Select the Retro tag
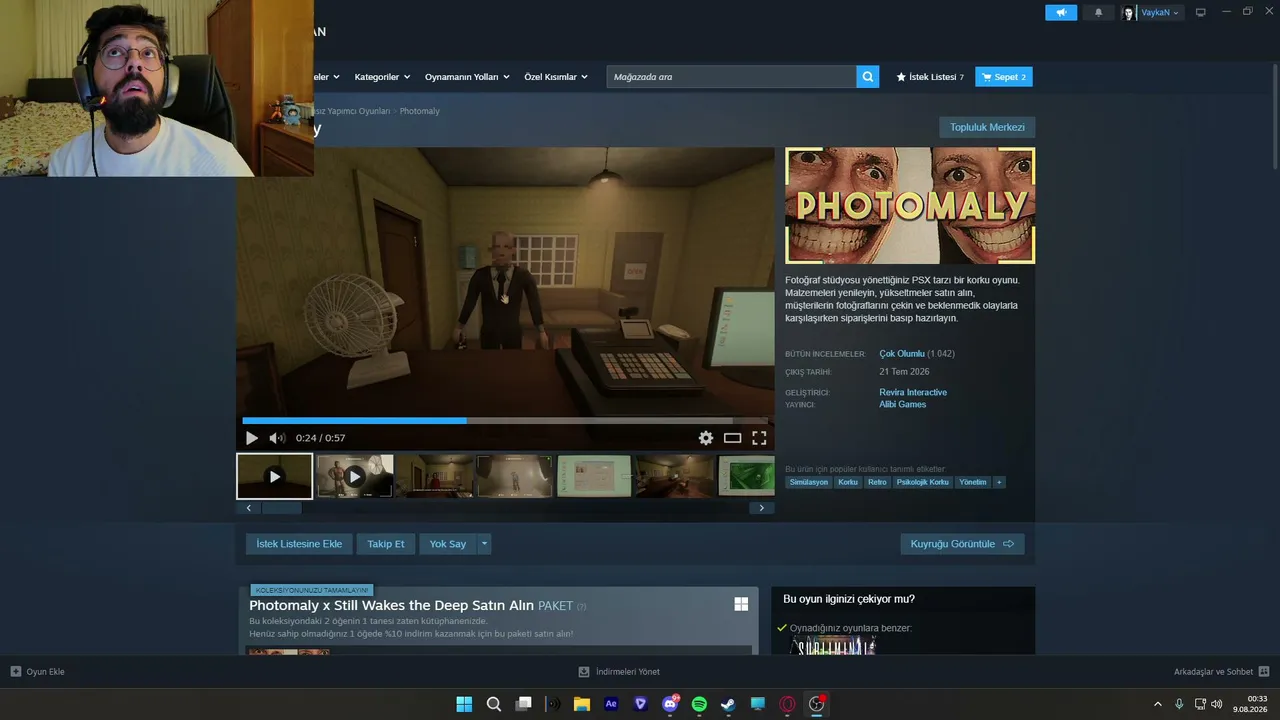Screen dimensions: 1280x720 point(877,482)
